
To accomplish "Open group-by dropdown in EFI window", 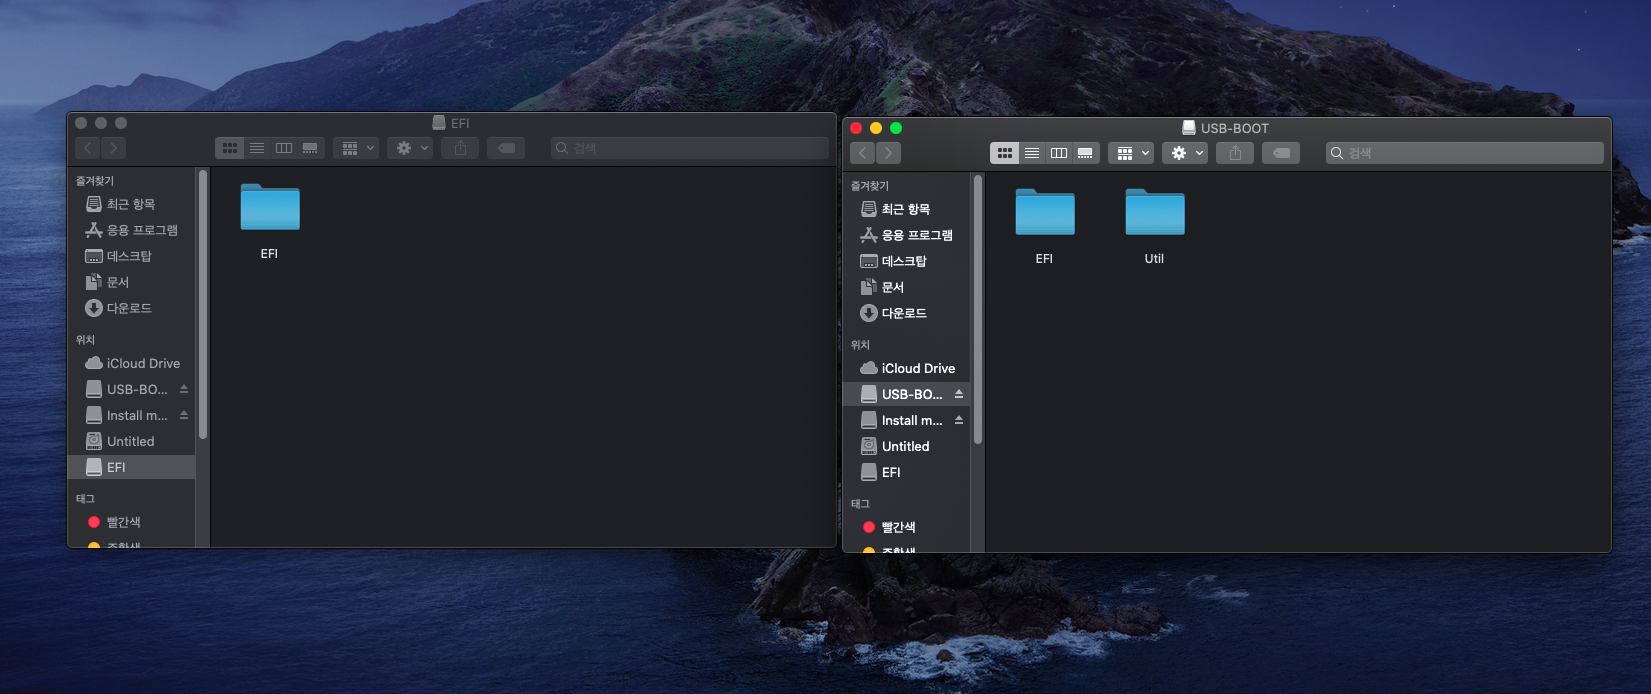I will coord(356,148).
